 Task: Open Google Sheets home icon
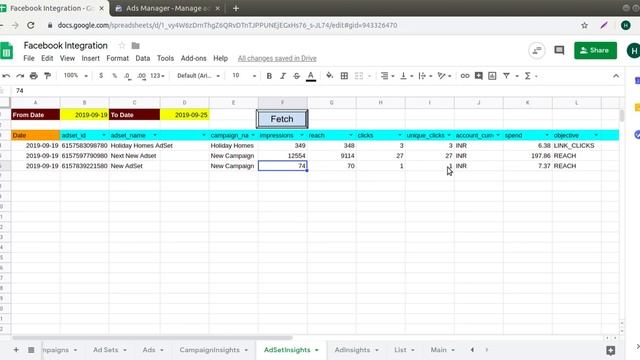7,51
